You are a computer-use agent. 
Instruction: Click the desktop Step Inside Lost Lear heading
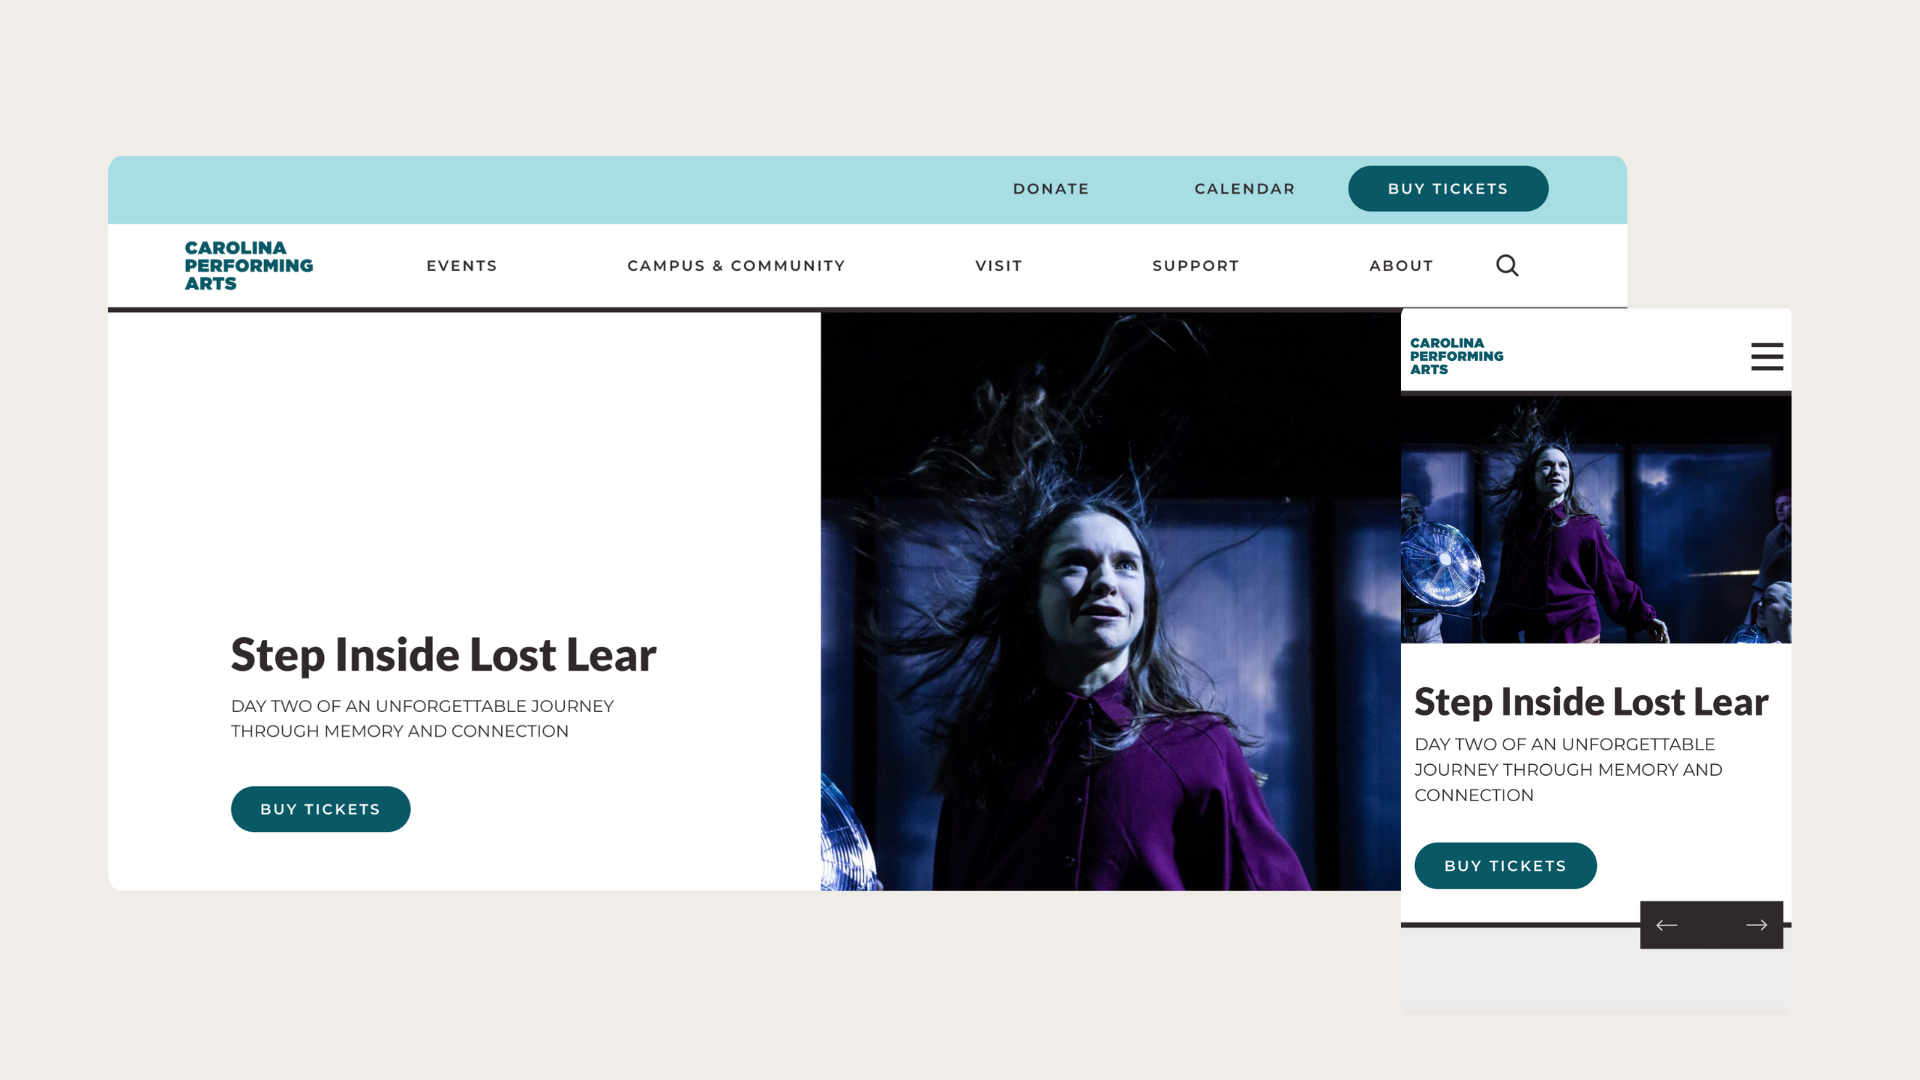tap(444, 655)
